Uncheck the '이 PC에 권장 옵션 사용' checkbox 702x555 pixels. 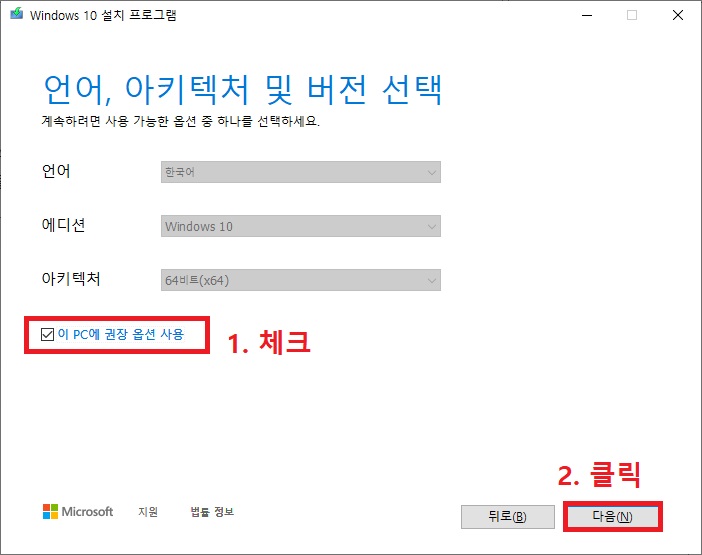47,334
